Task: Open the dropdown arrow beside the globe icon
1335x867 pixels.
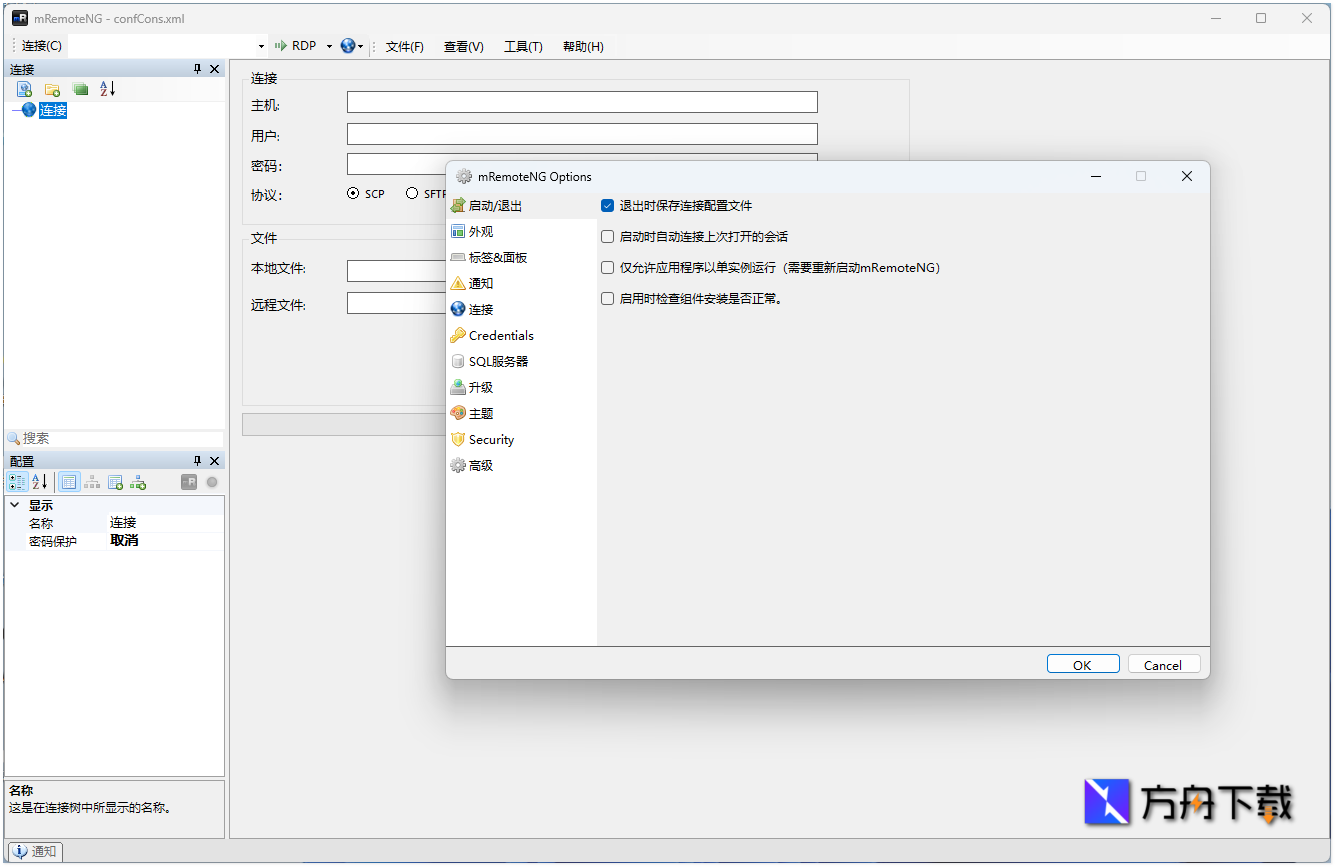Action: point(361,47)
